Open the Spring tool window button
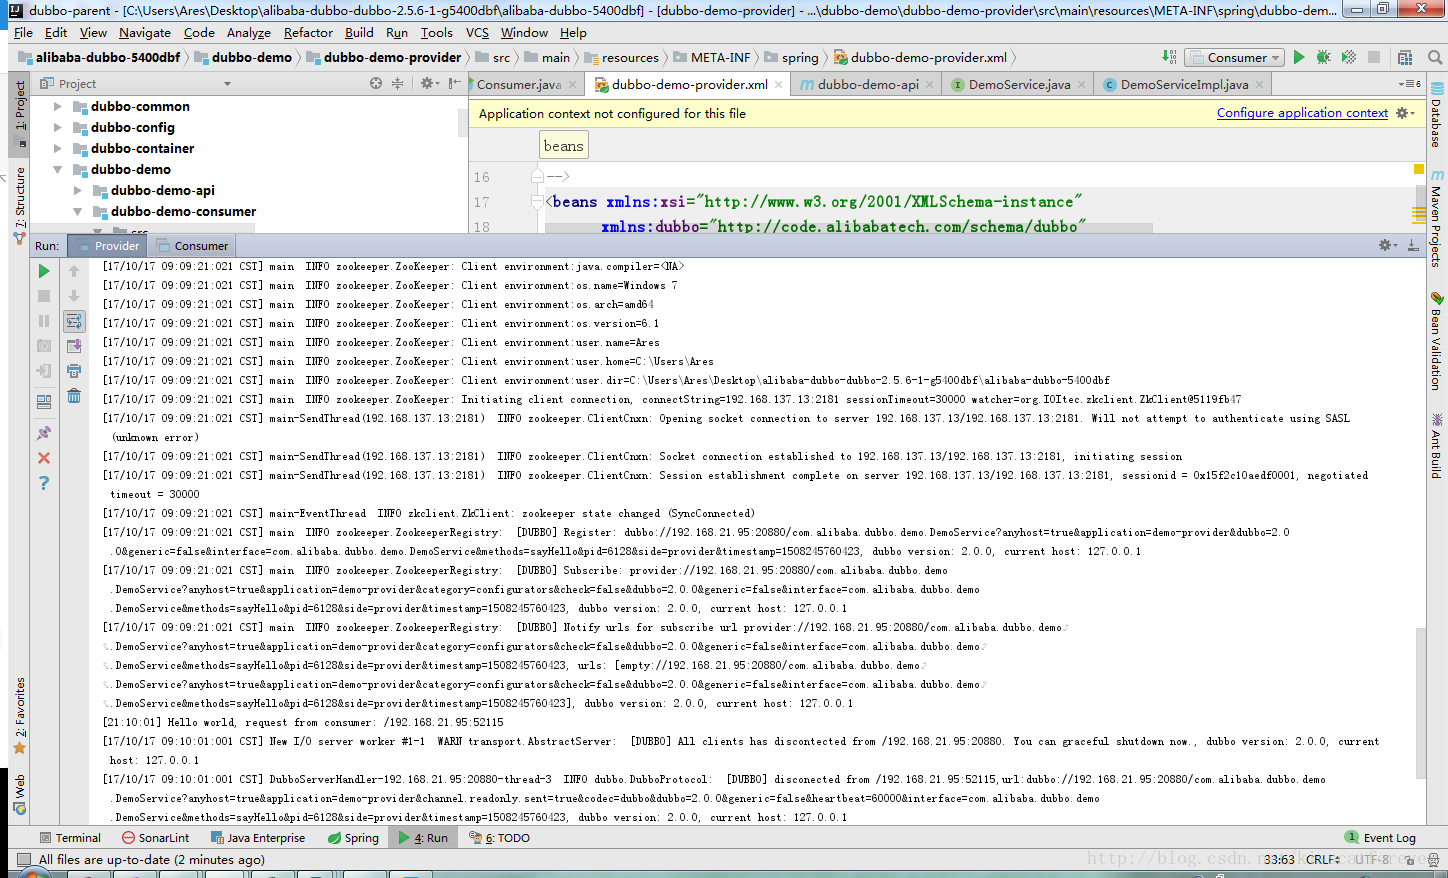This screenshot has width=1448, height=878. 353,838
